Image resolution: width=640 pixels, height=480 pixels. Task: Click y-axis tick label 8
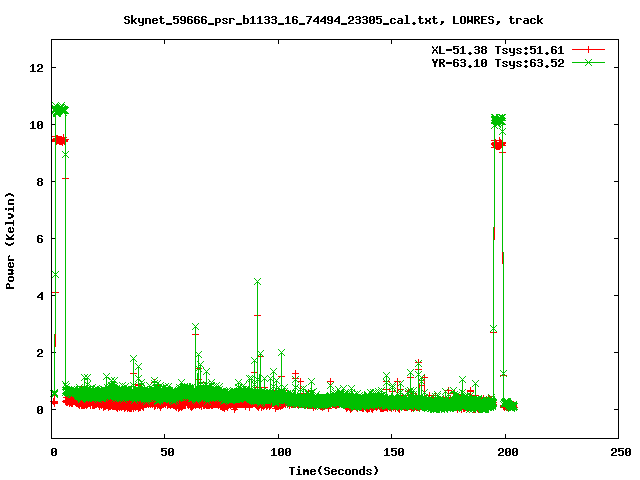(x=40, y=182)
